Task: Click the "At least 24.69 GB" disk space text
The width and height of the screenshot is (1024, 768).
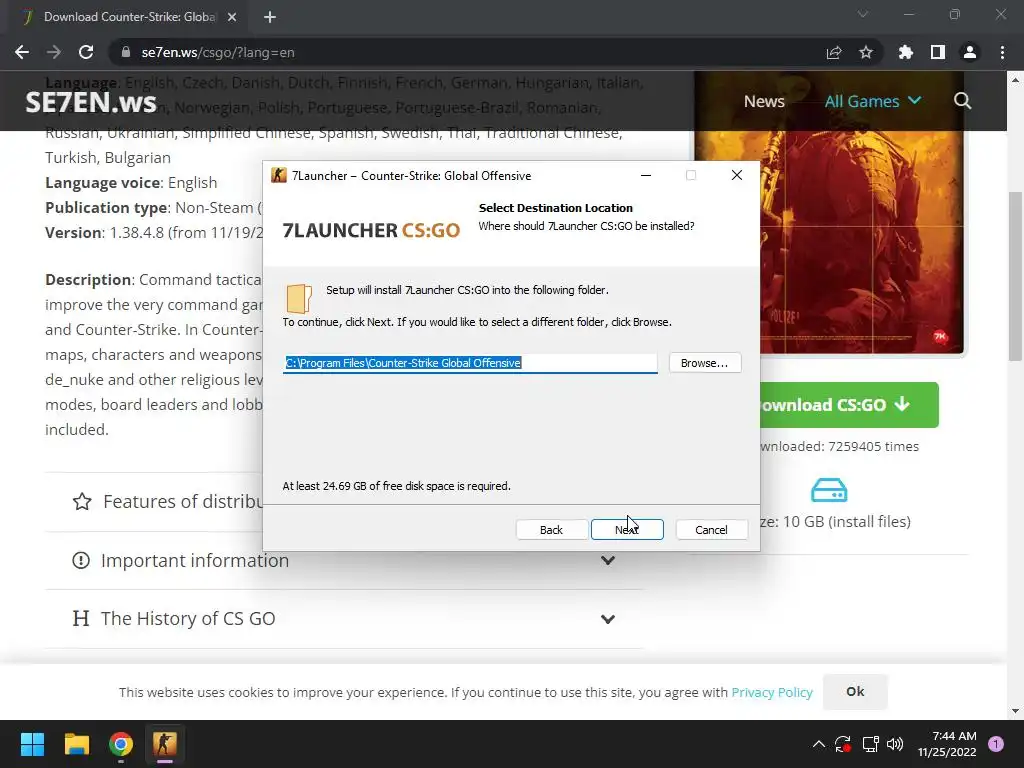Action: (x=396, y=486)
